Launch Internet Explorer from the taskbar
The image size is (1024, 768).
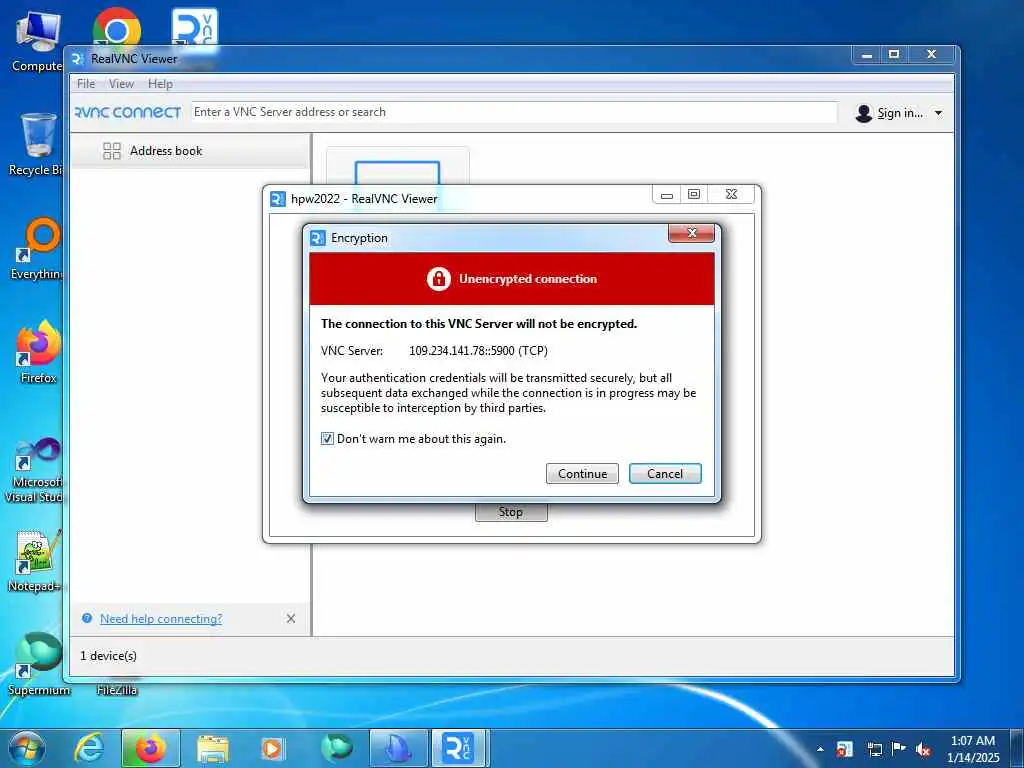coord(89,749)
